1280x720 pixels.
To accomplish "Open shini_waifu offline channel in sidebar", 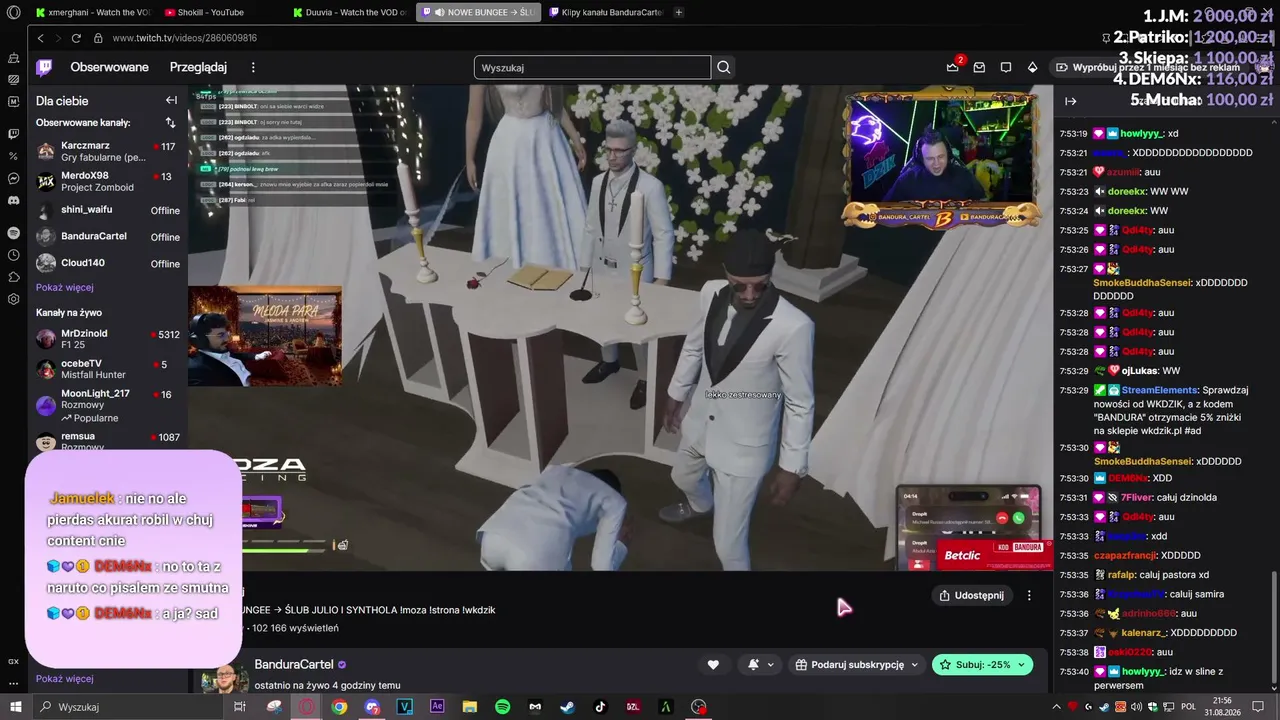I will (x=107, y=210).
